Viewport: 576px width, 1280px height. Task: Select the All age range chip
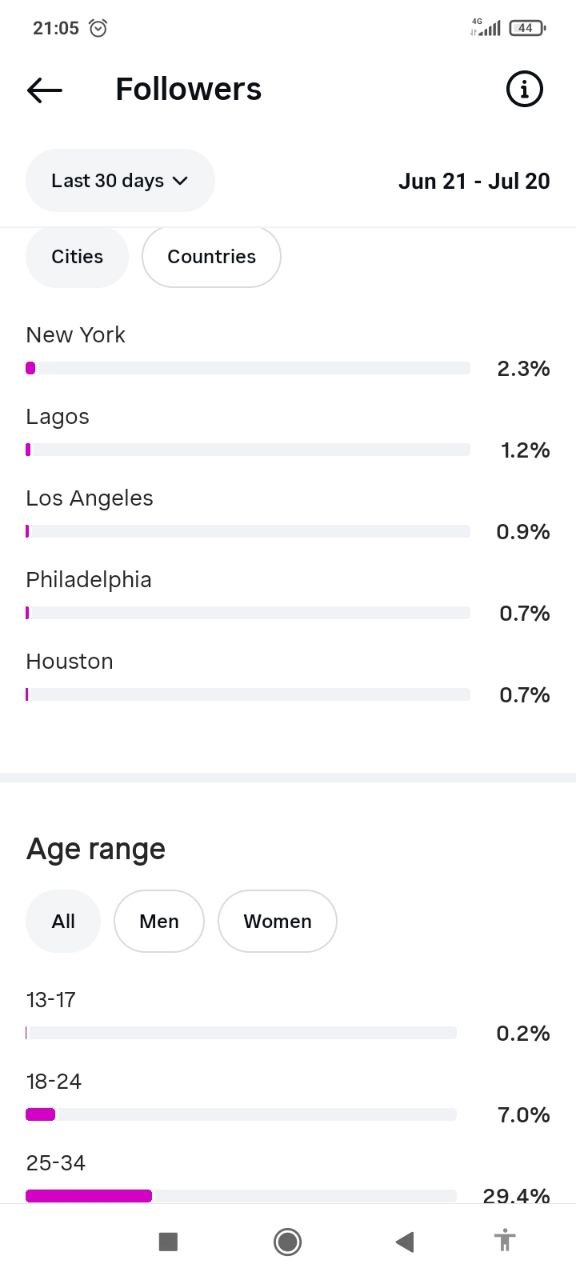coord(63,921)
